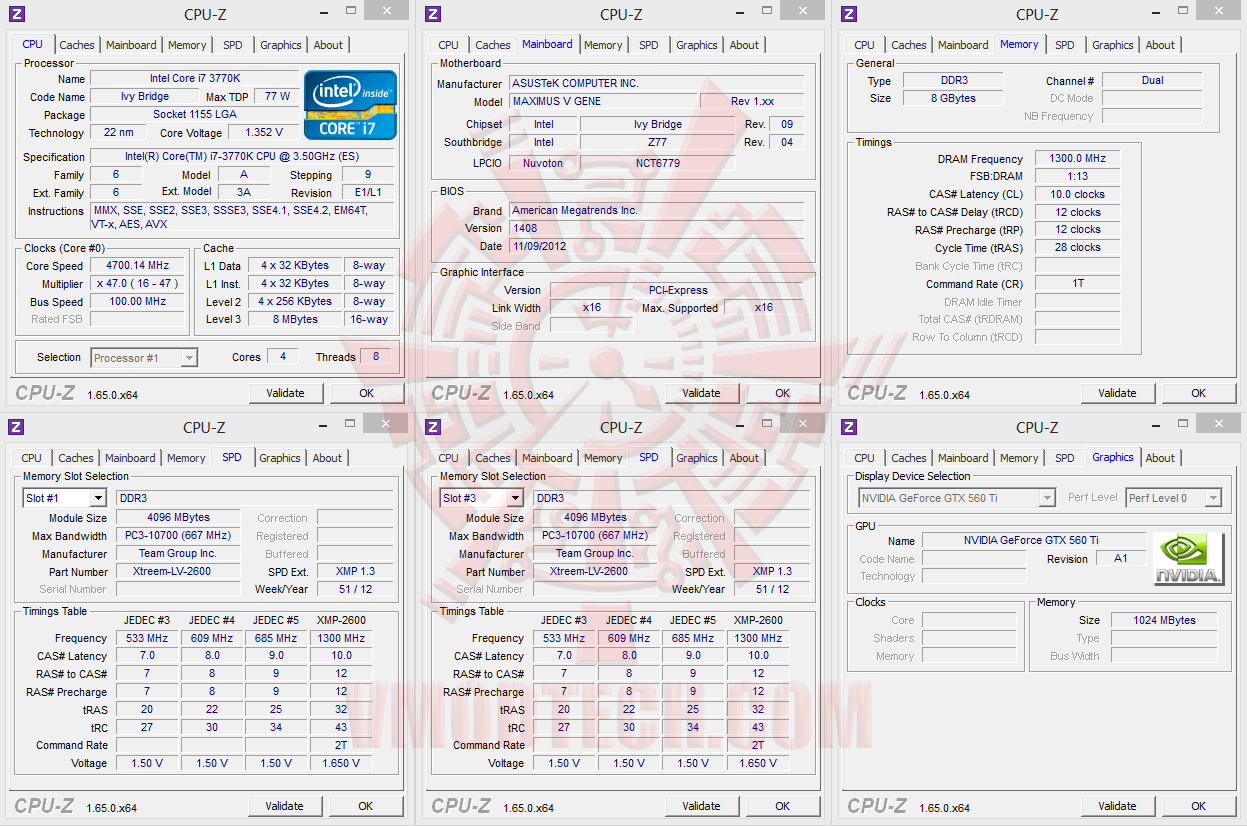The width and height of the screenshot is (1247, 826).
Task: Open the About tab in the GeForce Graphics window
Action: point(1160,458)
